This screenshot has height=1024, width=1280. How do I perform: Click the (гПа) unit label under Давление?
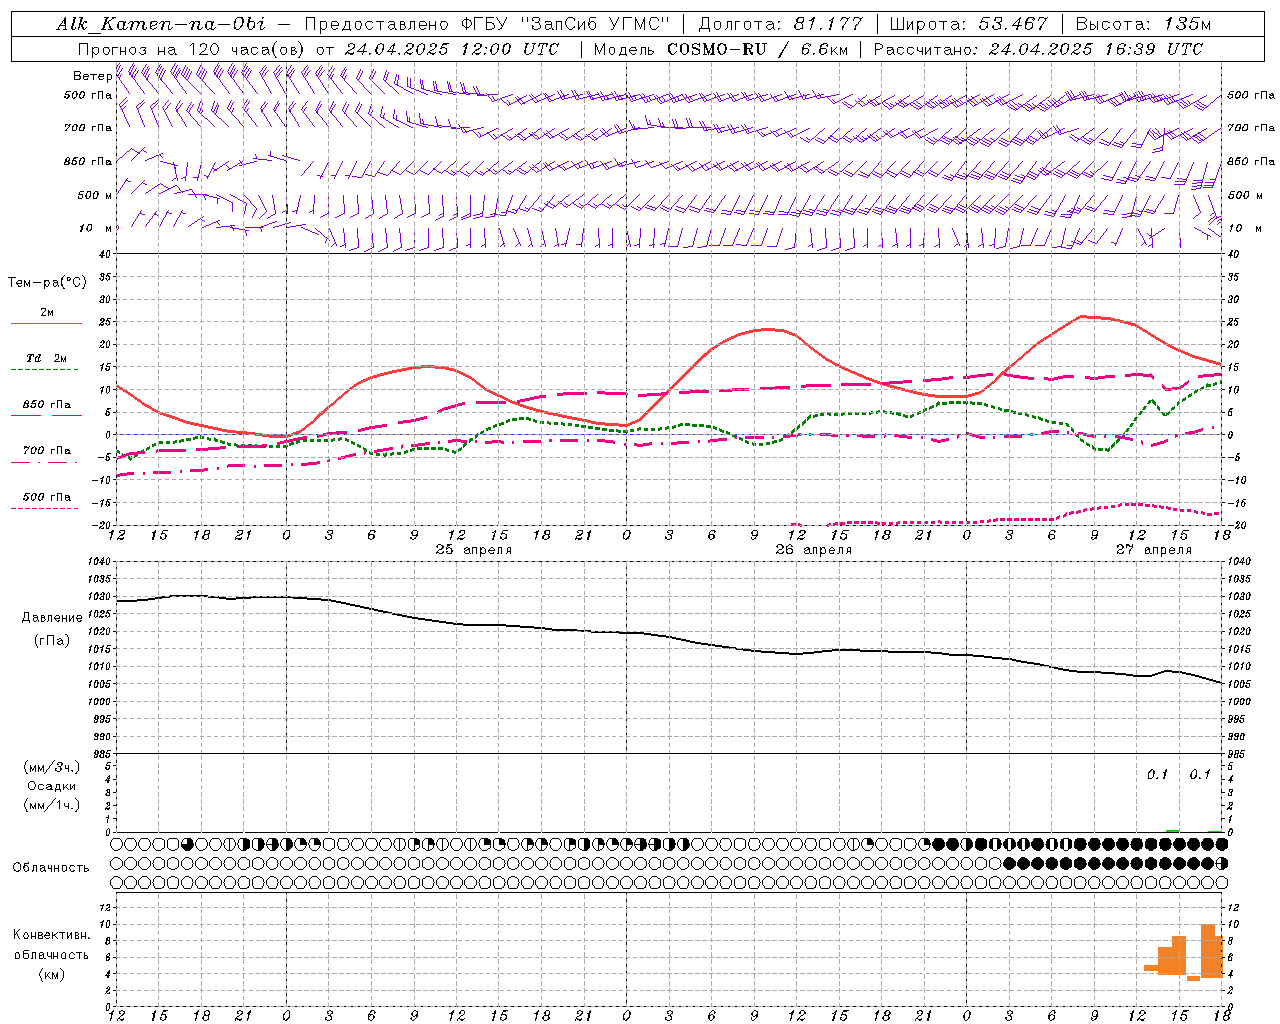click(51, 640)
